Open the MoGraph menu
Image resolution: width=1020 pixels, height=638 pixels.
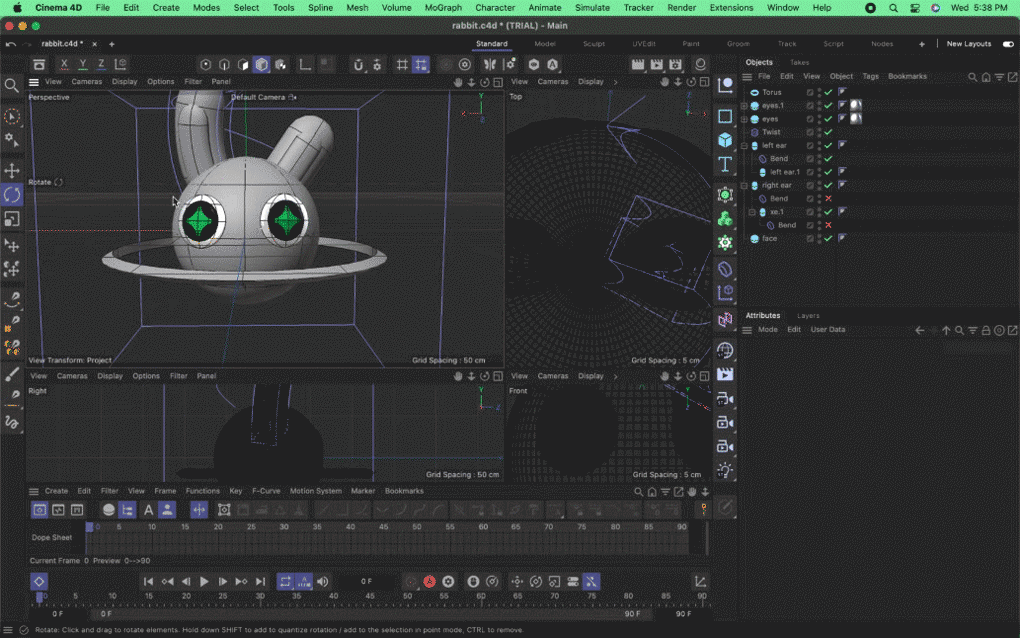point(443,7)
